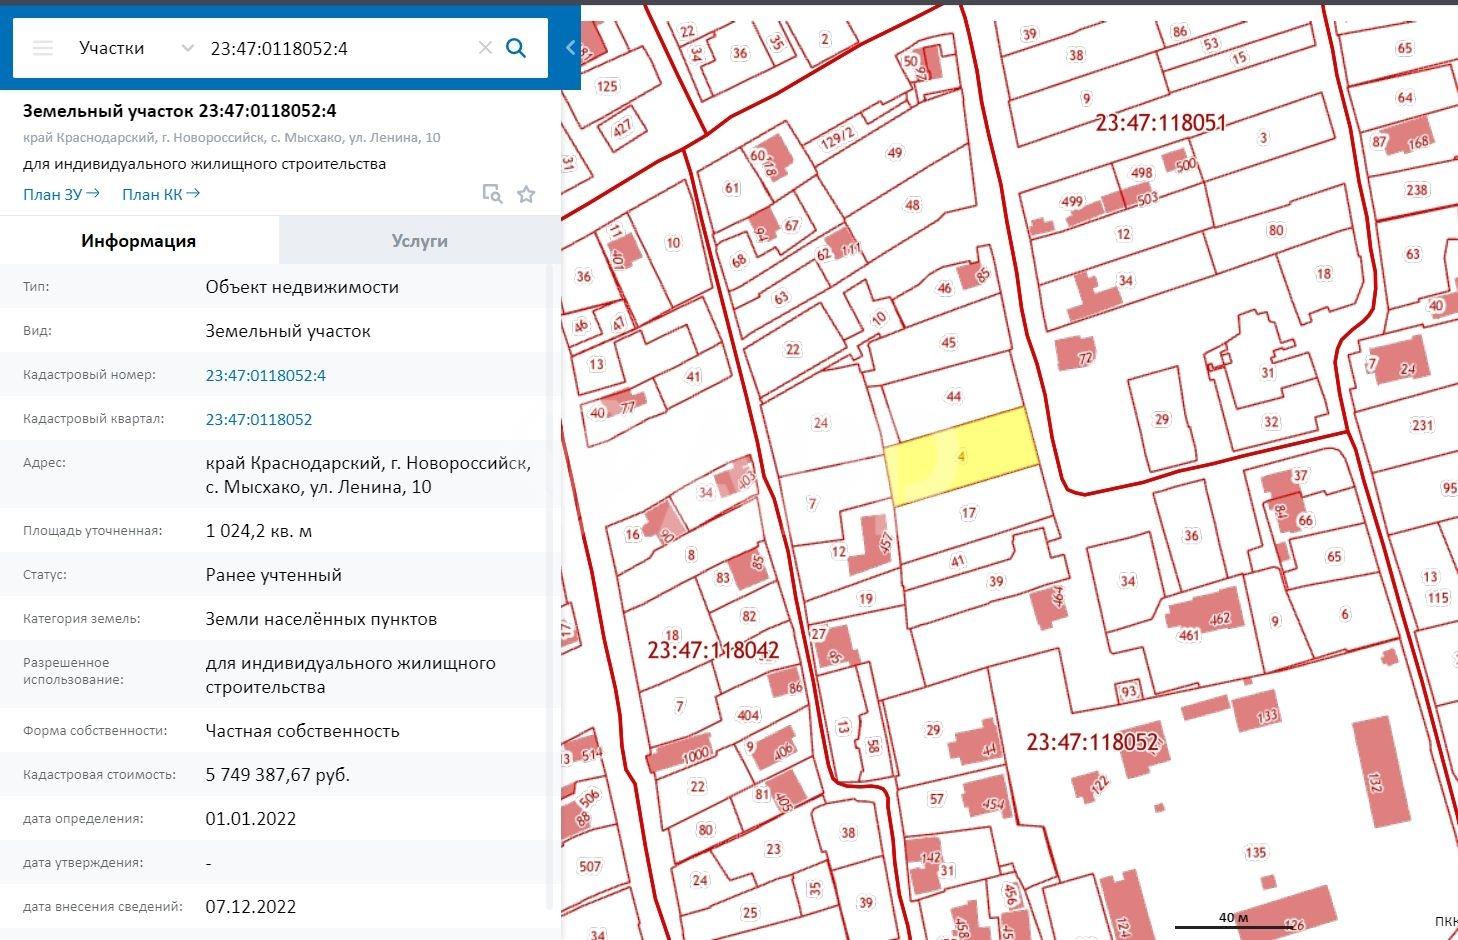Click quarter label 23:47:118051 on map
The width and height of the screenshot is (1458, 940).
pos(1160,123)
